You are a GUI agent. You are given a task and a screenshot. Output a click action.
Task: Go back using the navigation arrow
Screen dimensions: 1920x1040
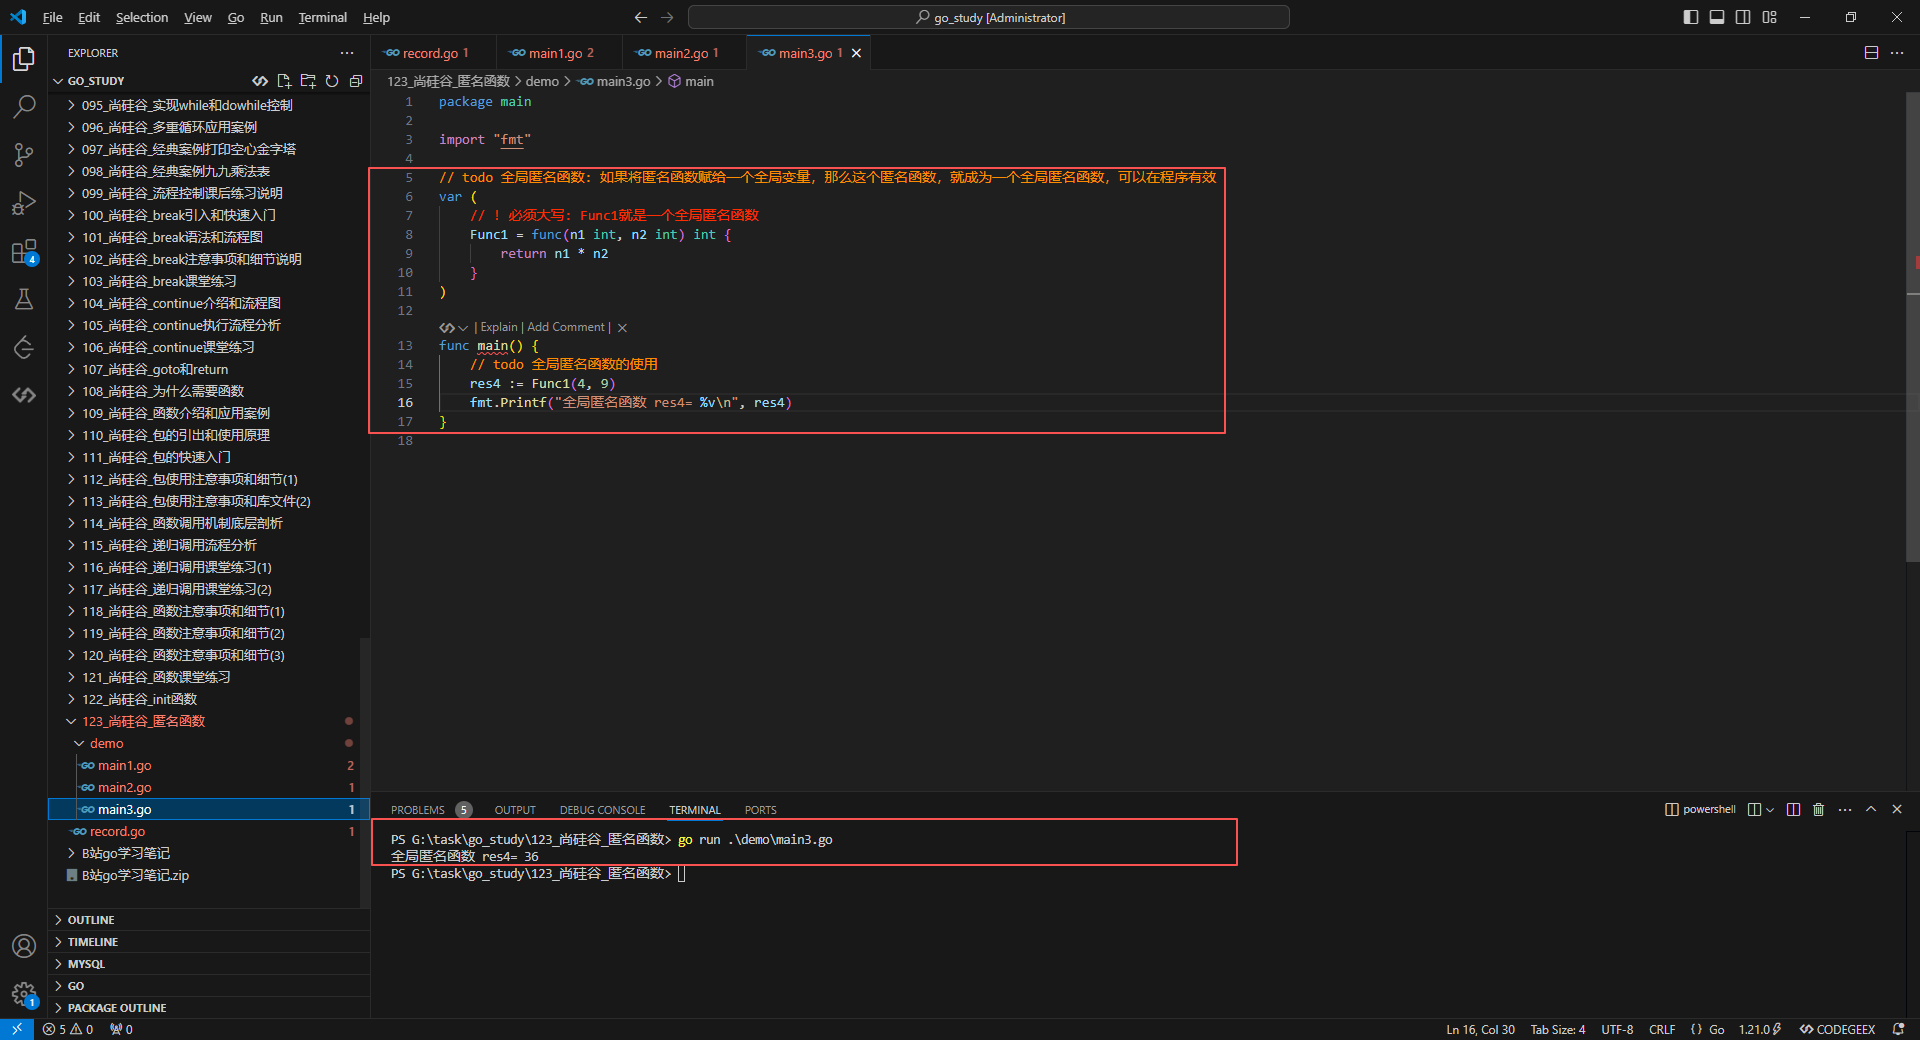(x=641, y=17)
